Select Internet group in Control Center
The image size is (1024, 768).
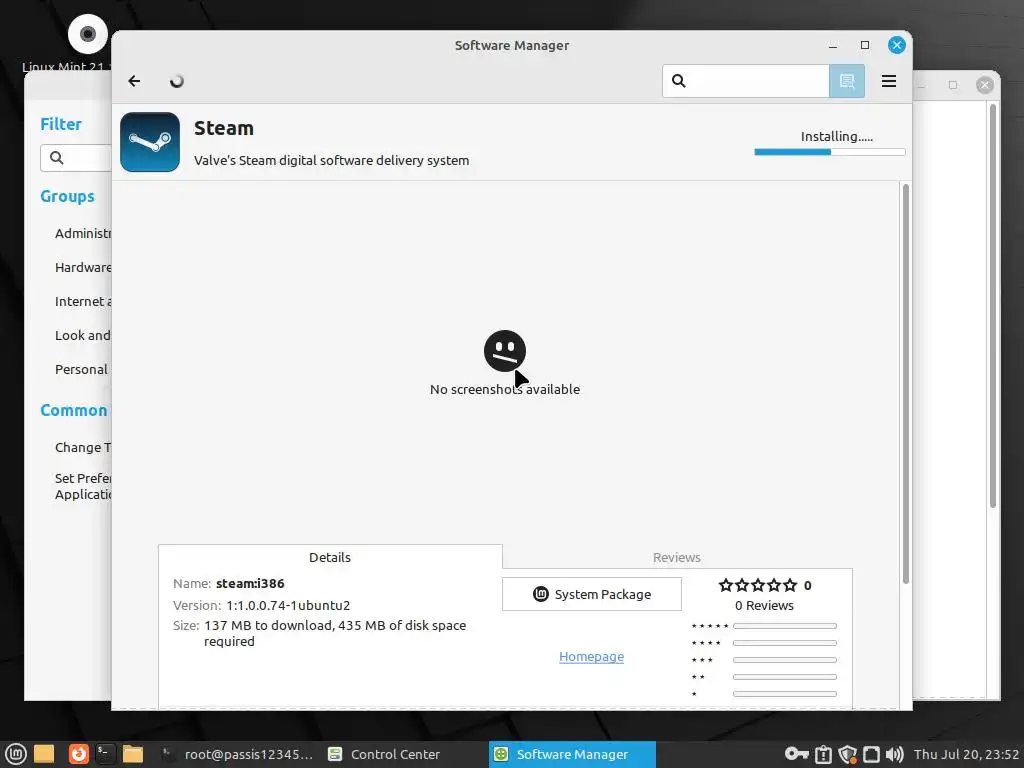coord(83,301)
